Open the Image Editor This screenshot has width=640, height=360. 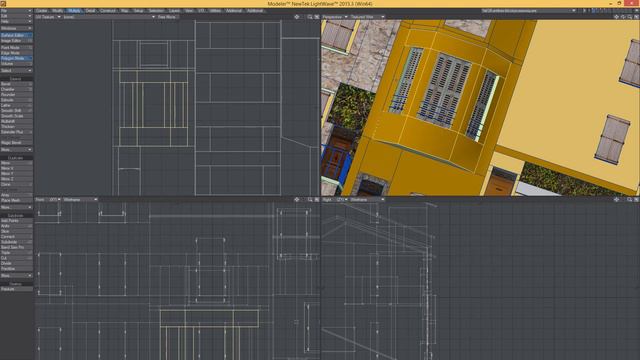(16, 41)
